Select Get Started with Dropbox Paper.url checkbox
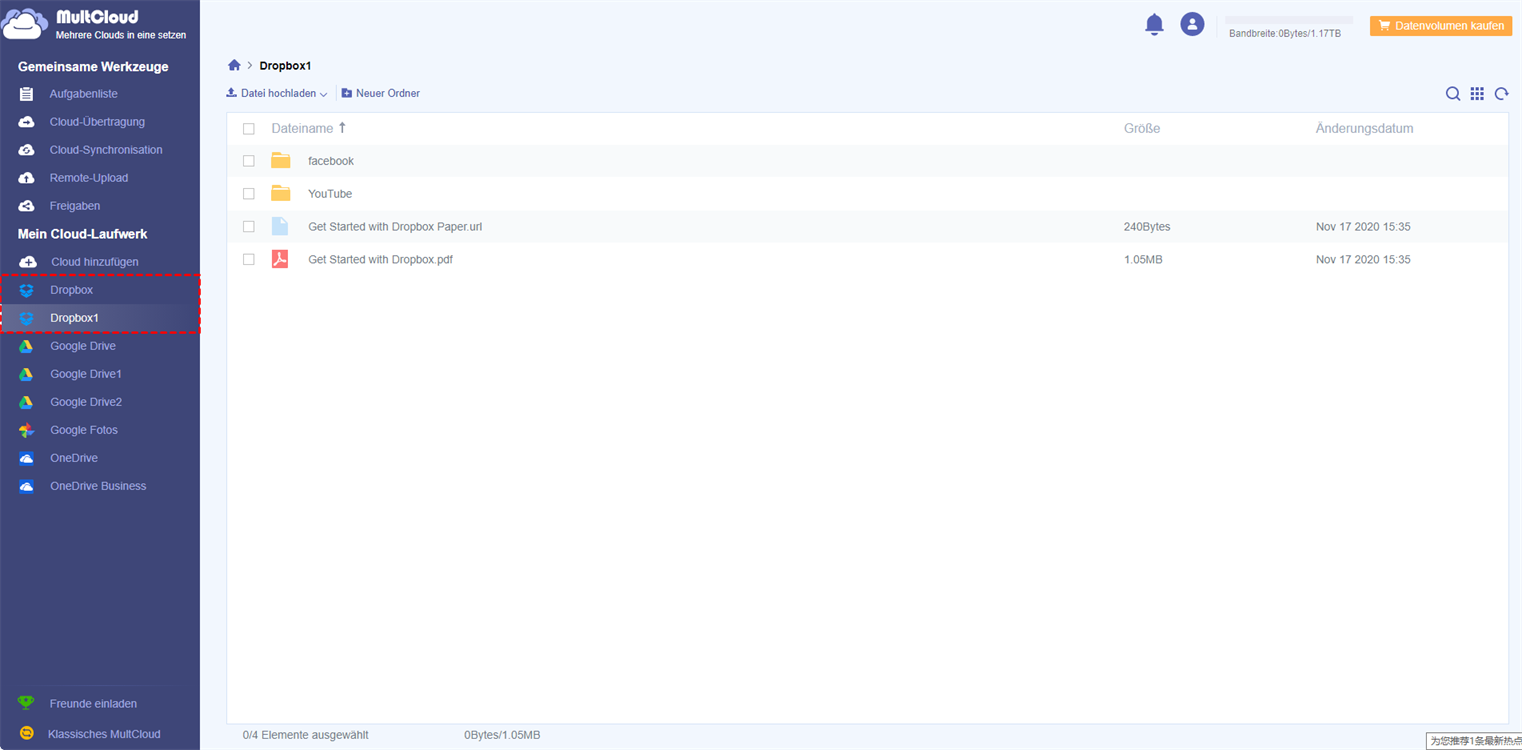The image size is (1522, 750). click(249, 227)
